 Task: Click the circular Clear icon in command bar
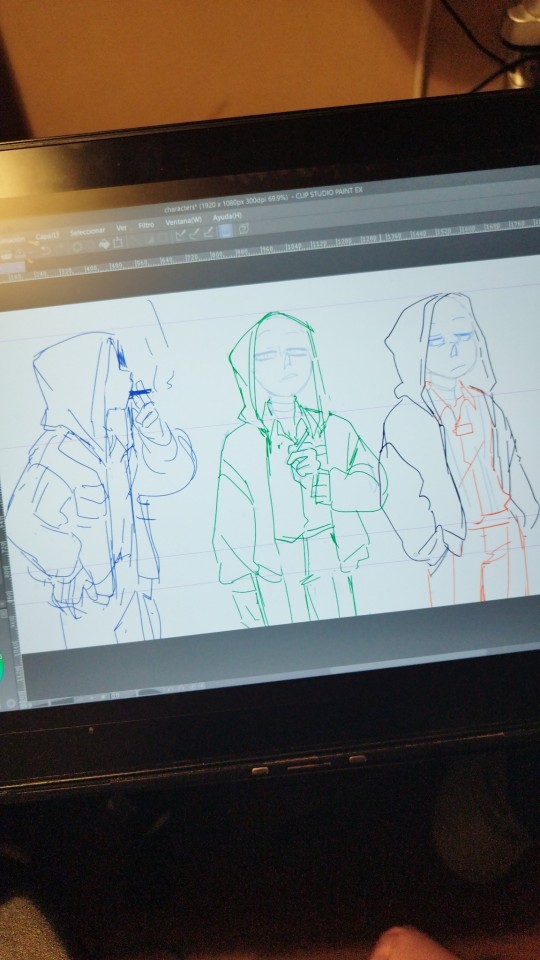point(77,247)
